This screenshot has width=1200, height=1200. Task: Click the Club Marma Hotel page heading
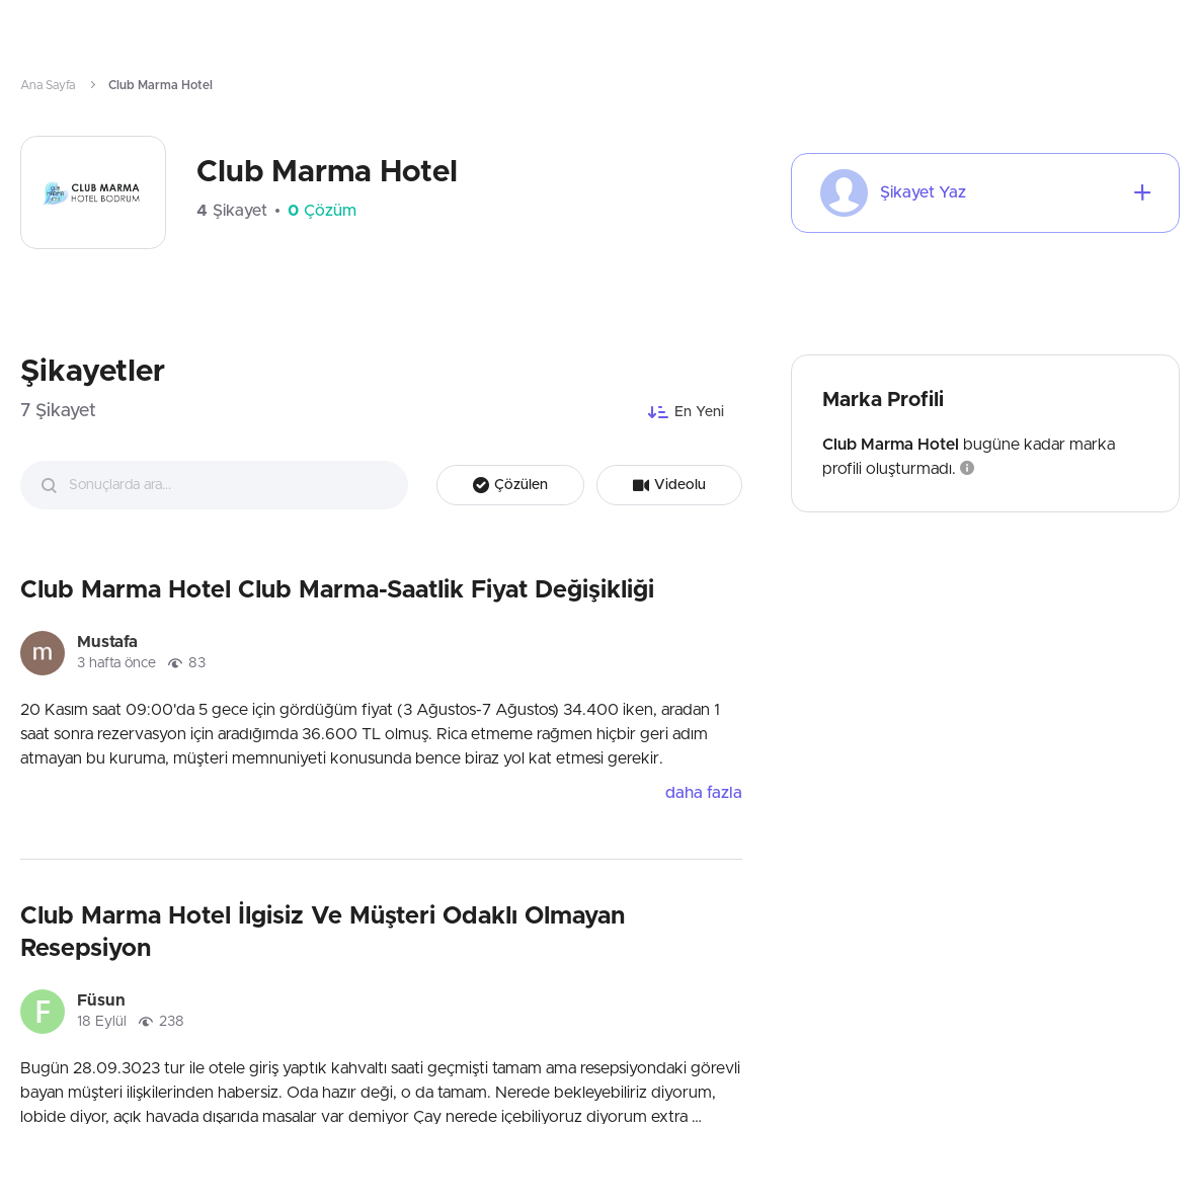point(327,172)
